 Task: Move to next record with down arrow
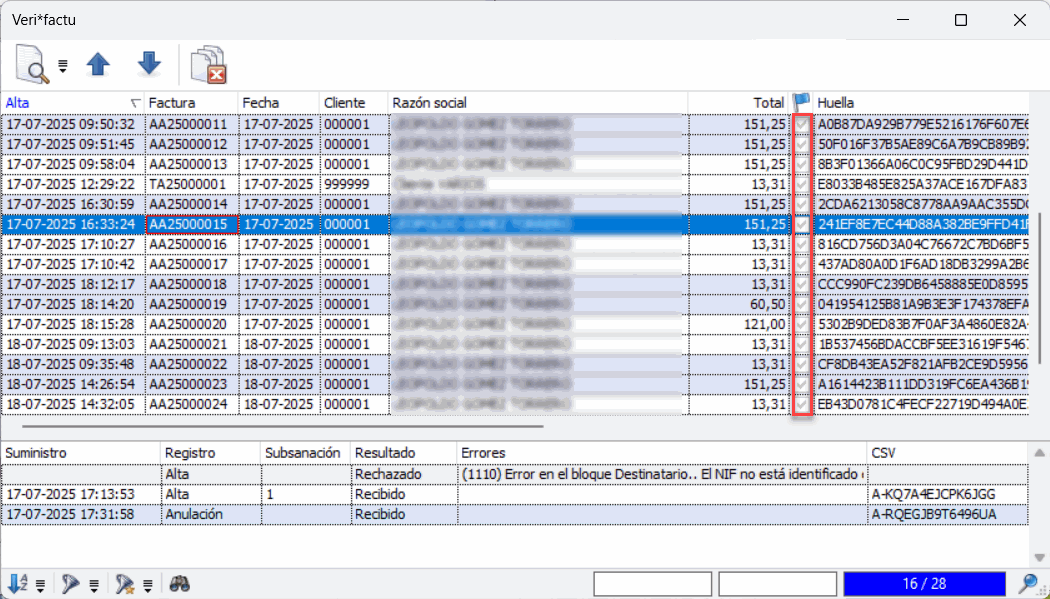[149, 64]
